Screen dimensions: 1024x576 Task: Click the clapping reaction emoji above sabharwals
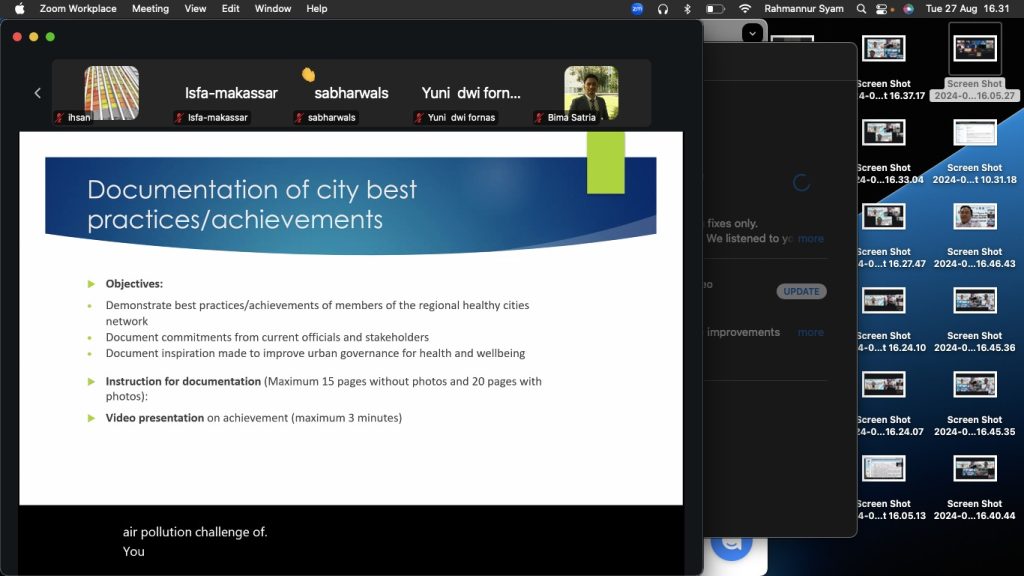point(308,74)
